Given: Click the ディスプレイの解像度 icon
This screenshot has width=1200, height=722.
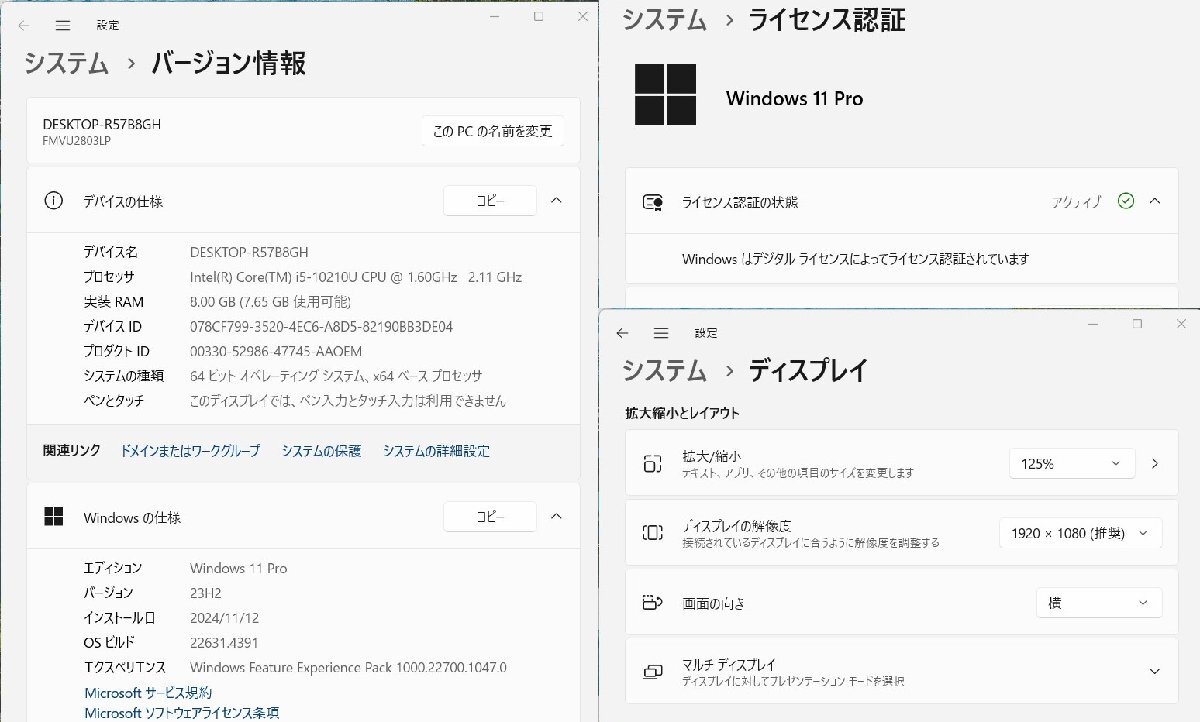Looking at the screenshot, I should point(653,533).
